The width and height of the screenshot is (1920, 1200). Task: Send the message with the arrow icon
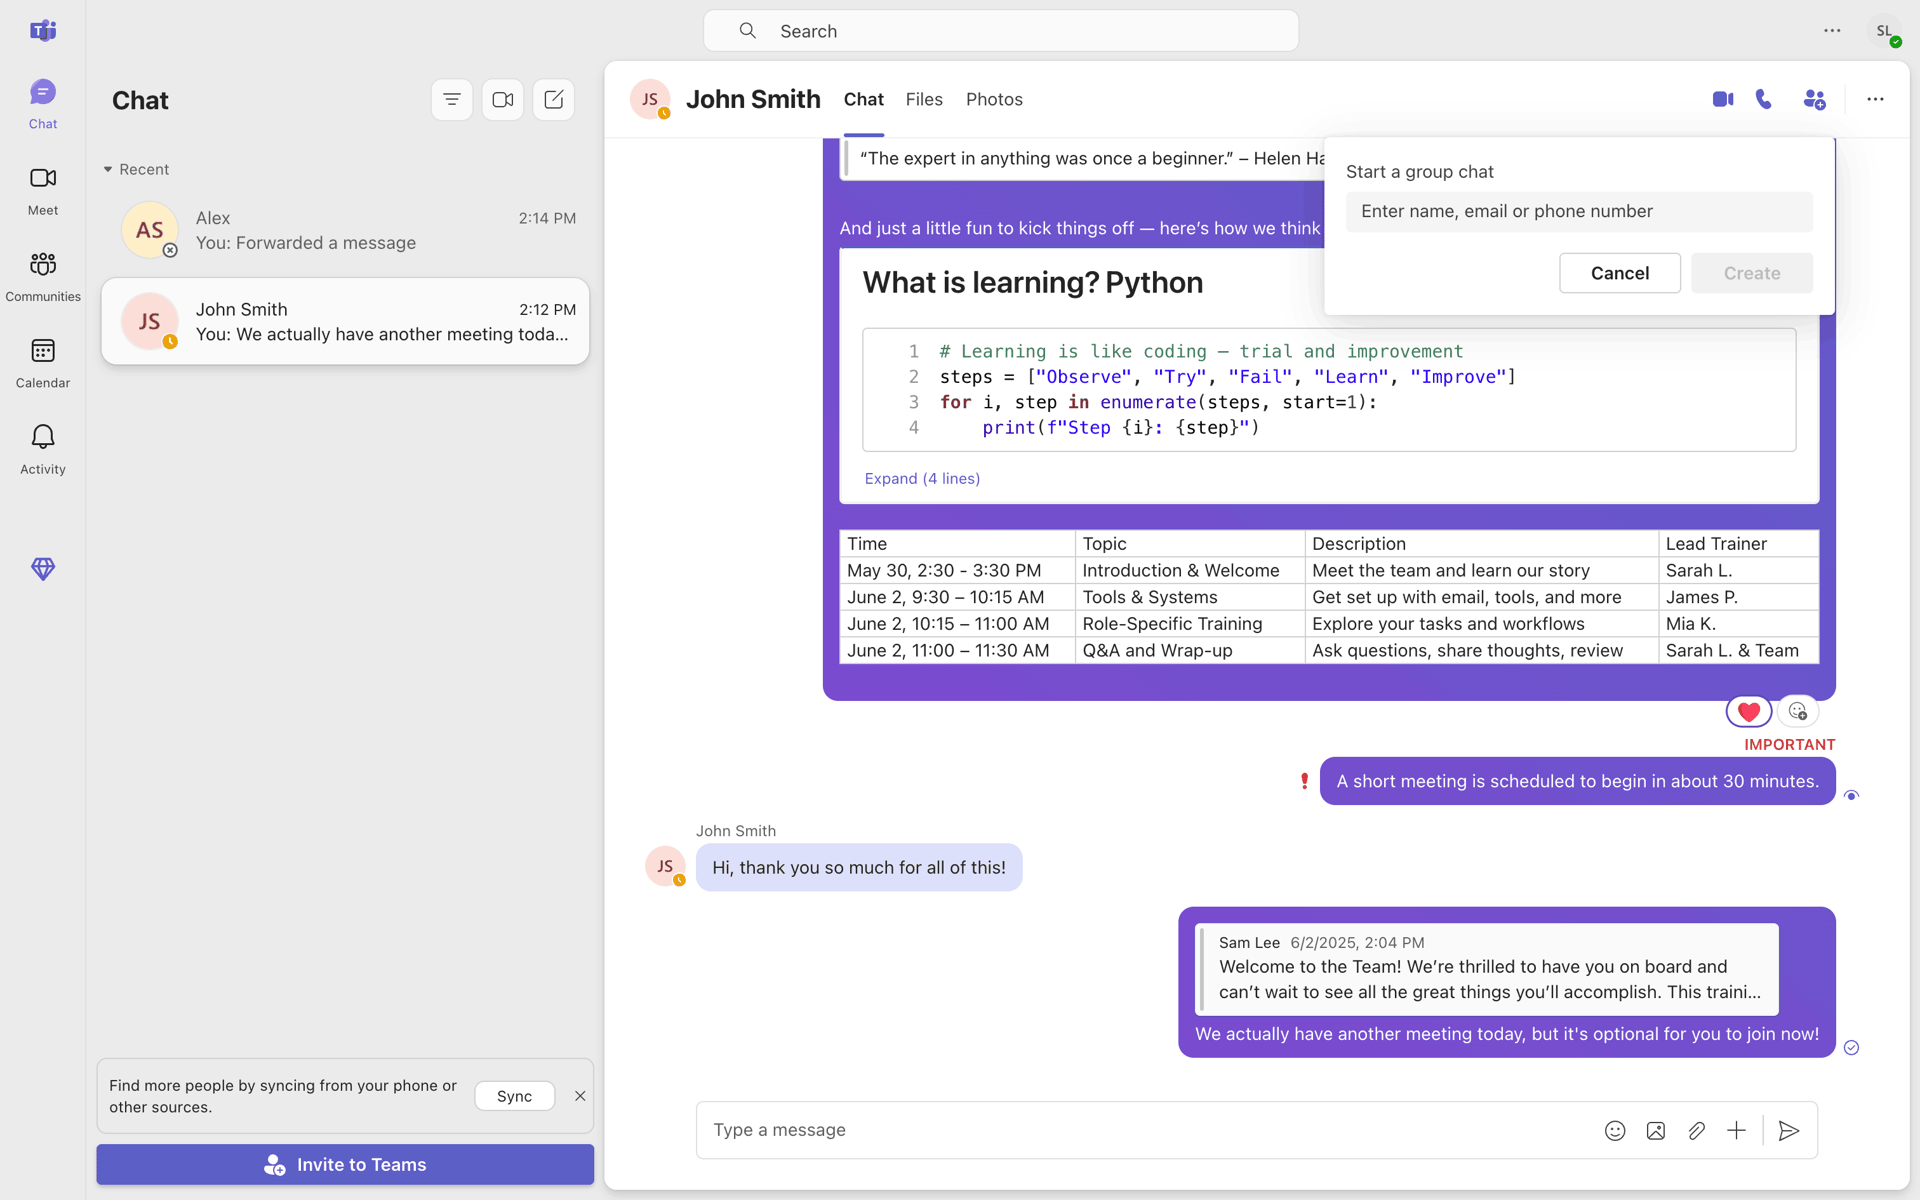coord(1789,1130)
